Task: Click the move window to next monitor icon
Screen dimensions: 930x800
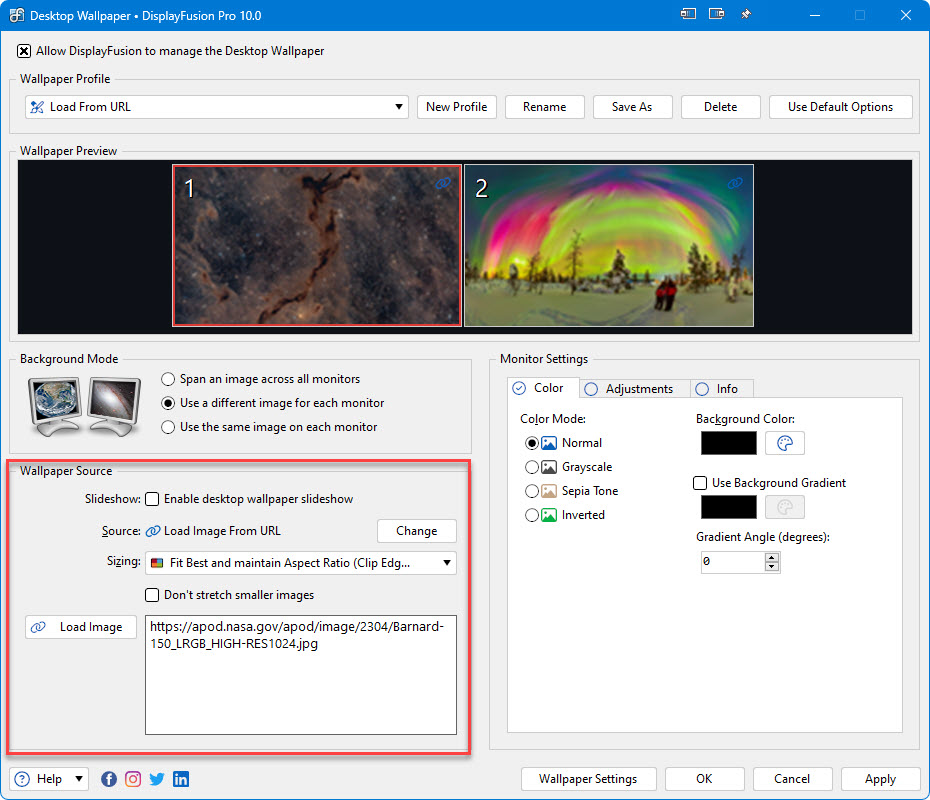Action: [x=717, y=15]
